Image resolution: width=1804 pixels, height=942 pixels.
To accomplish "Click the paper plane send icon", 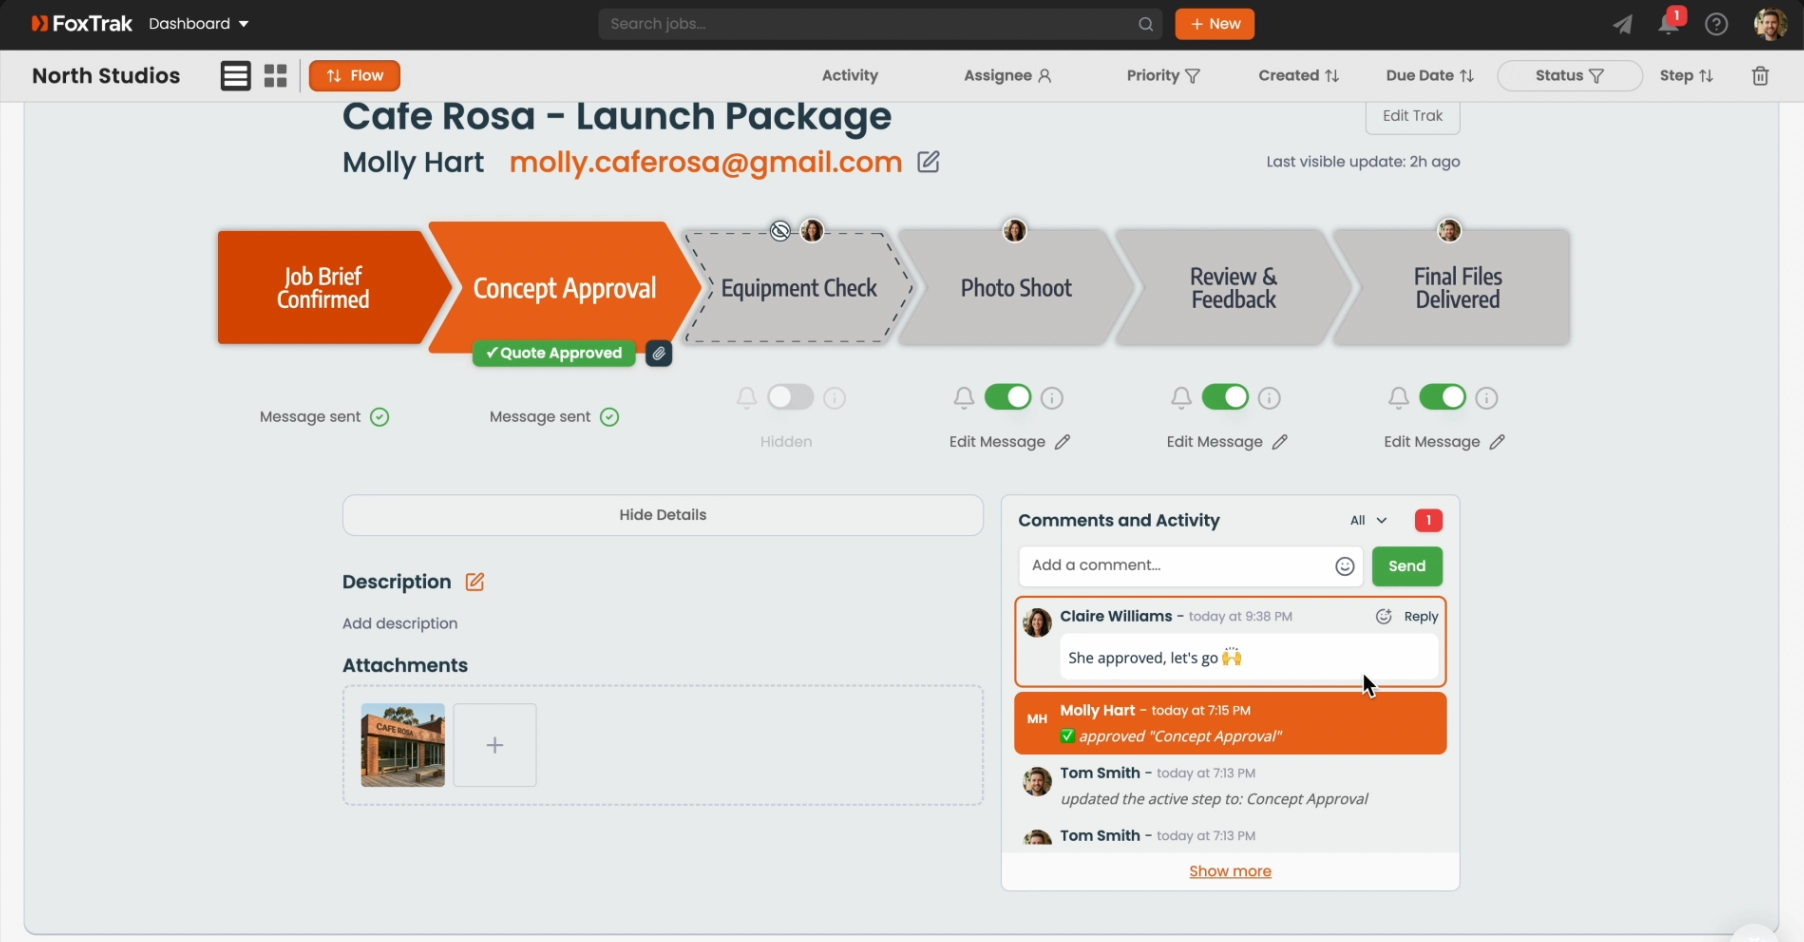I will click(x=1622, y=25).
